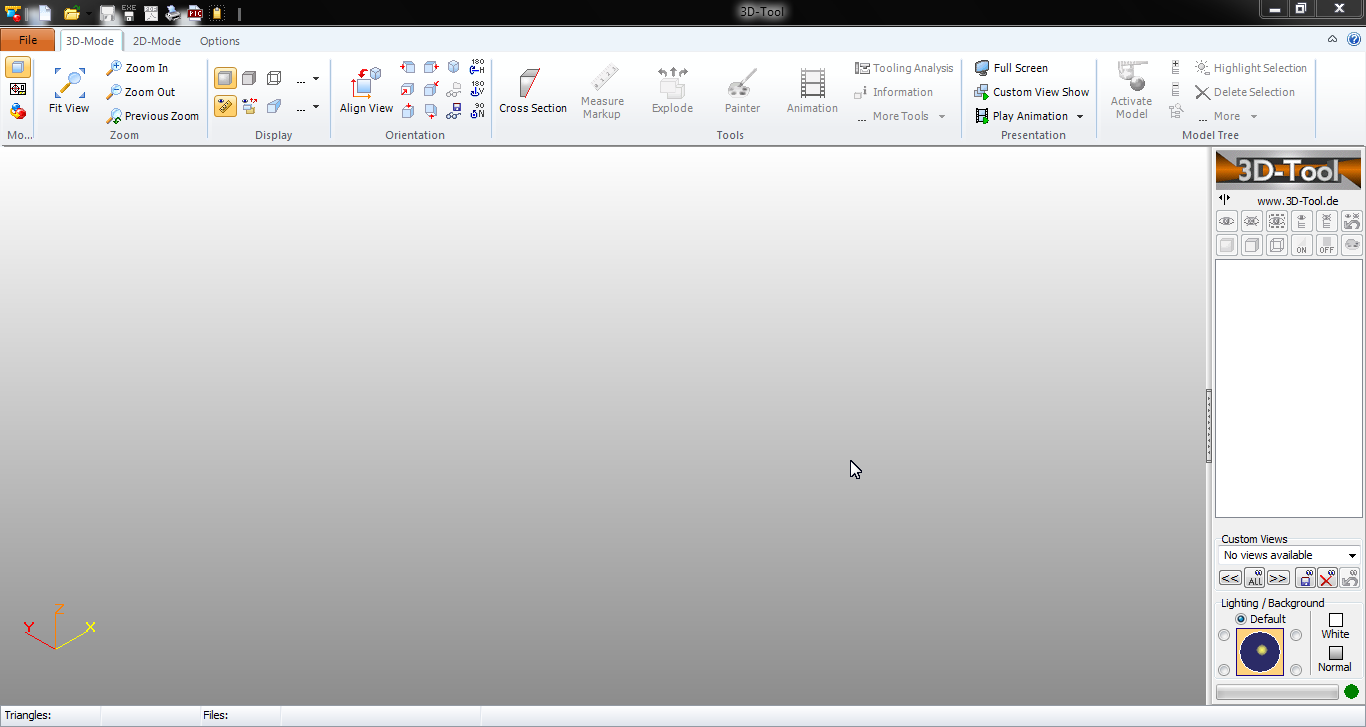Expand lower Display group dropdown arrow
This screenshot has height=727, width=1366.
coord(316,106)
